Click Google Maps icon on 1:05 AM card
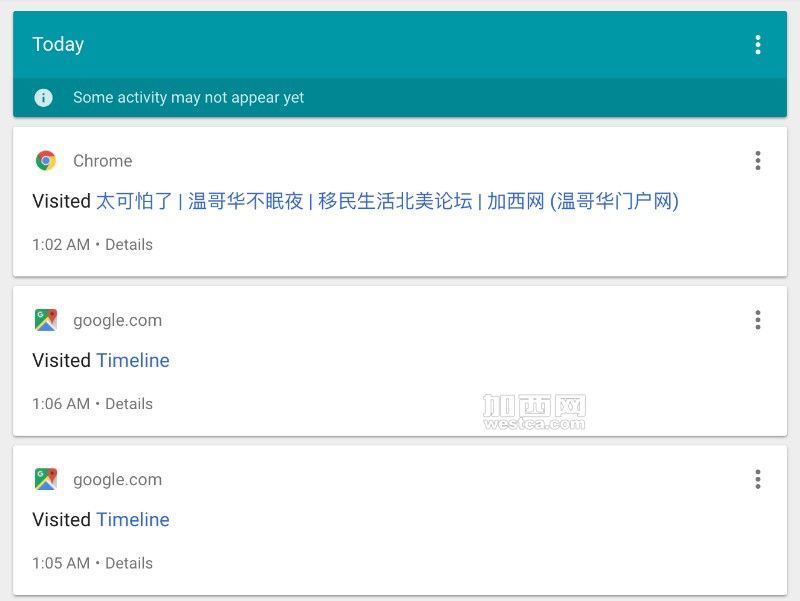Screen dimensions: 800x601 (x=46, y=479)
